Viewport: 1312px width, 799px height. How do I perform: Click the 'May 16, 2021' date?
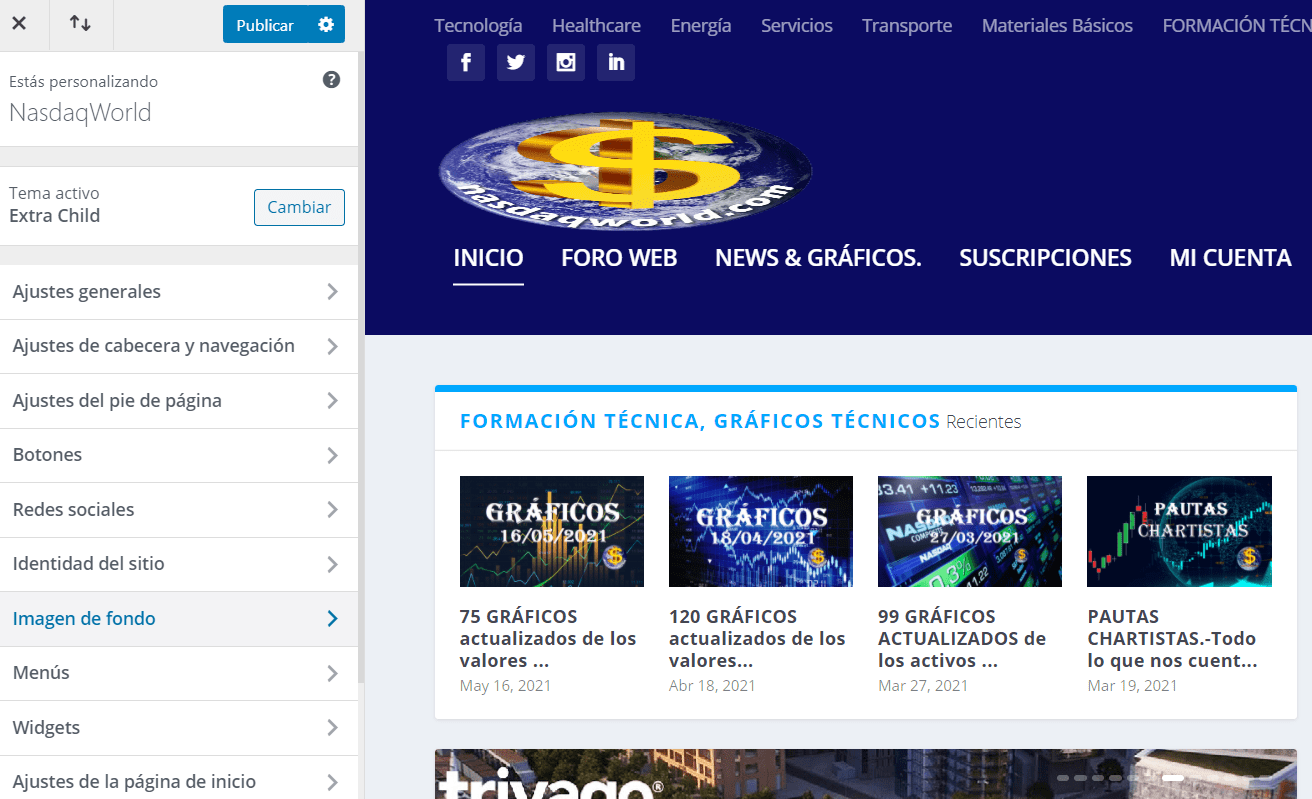pos(505,686)
